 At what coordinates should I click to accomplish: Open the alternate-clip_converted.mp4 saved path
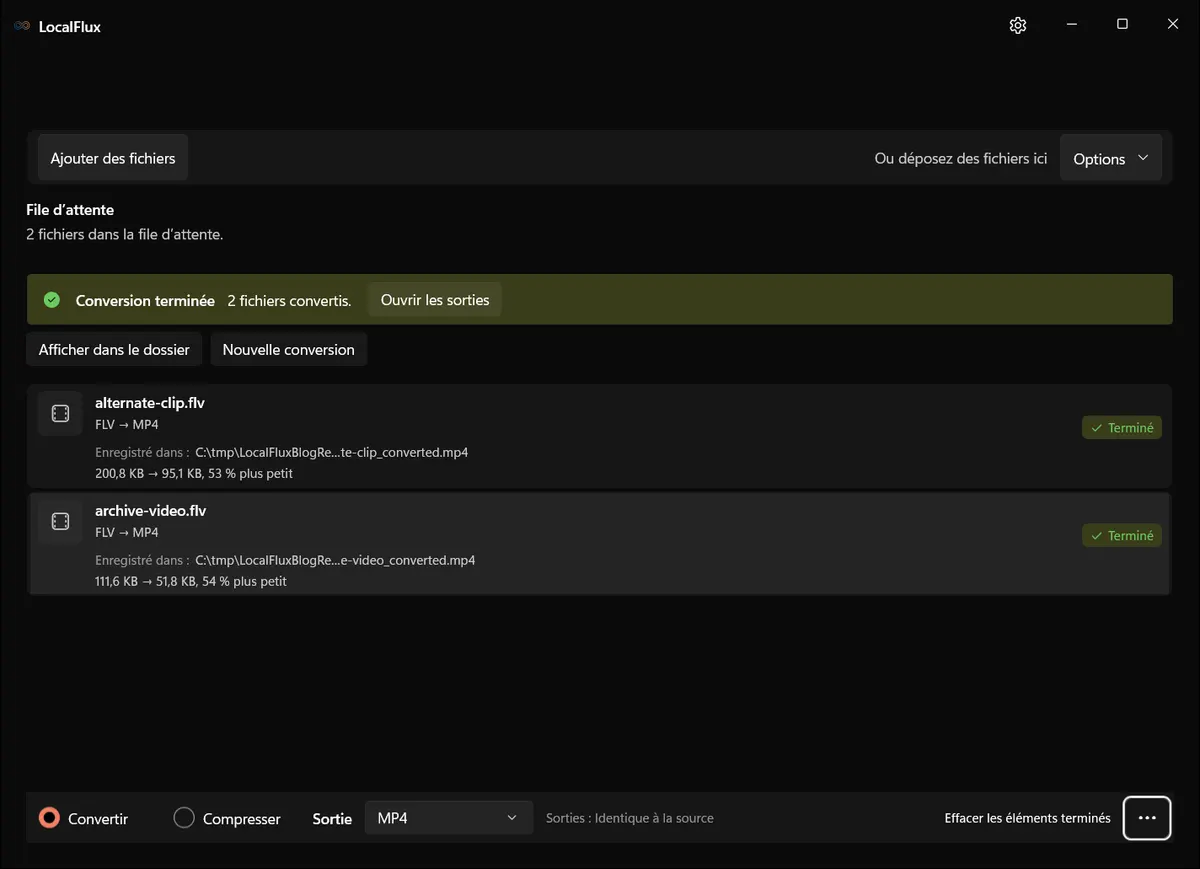(332, 452)
